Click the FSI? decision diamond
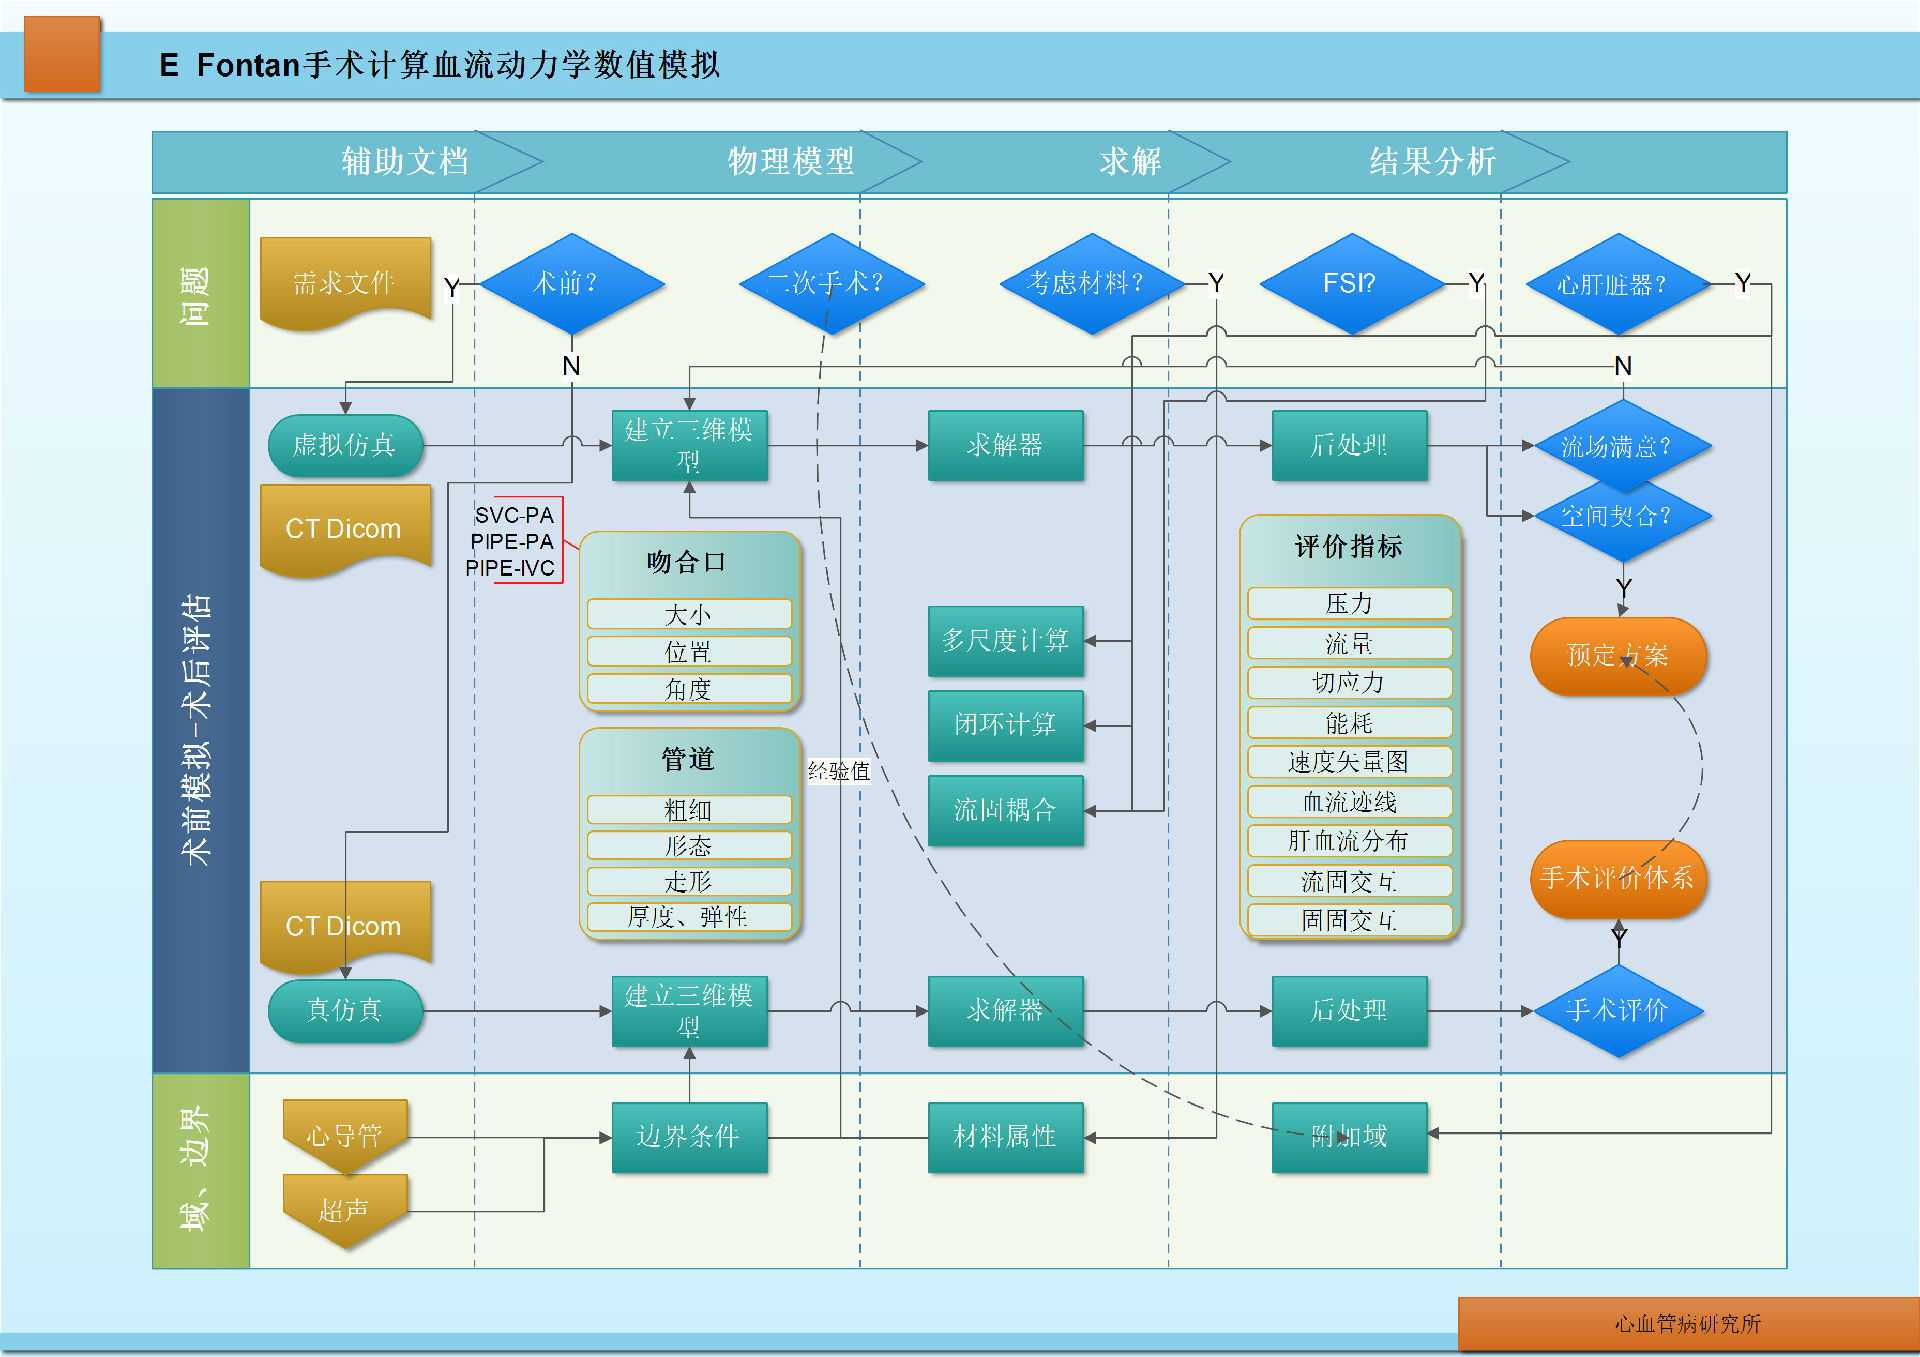The width and height of the screenshot is (1920, 1357). (1350, 284)
